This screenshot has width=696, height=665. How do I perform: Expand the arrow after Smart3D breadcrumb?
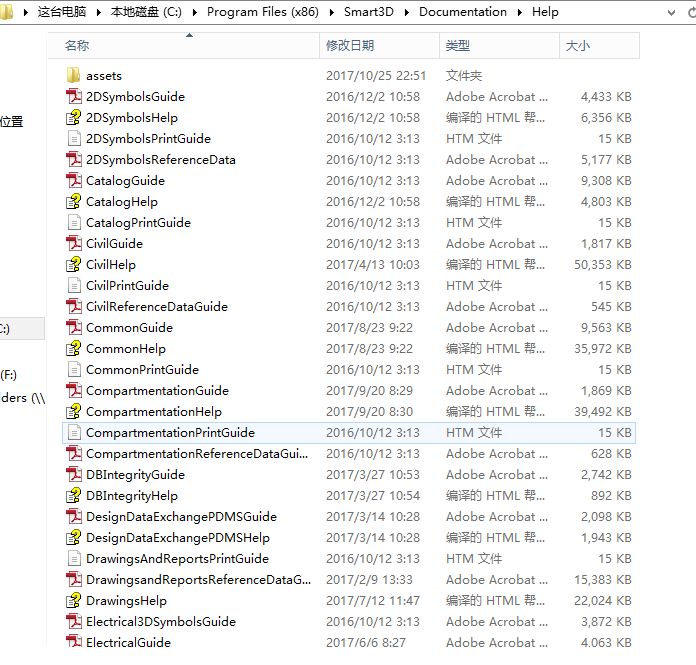(407, 12)
